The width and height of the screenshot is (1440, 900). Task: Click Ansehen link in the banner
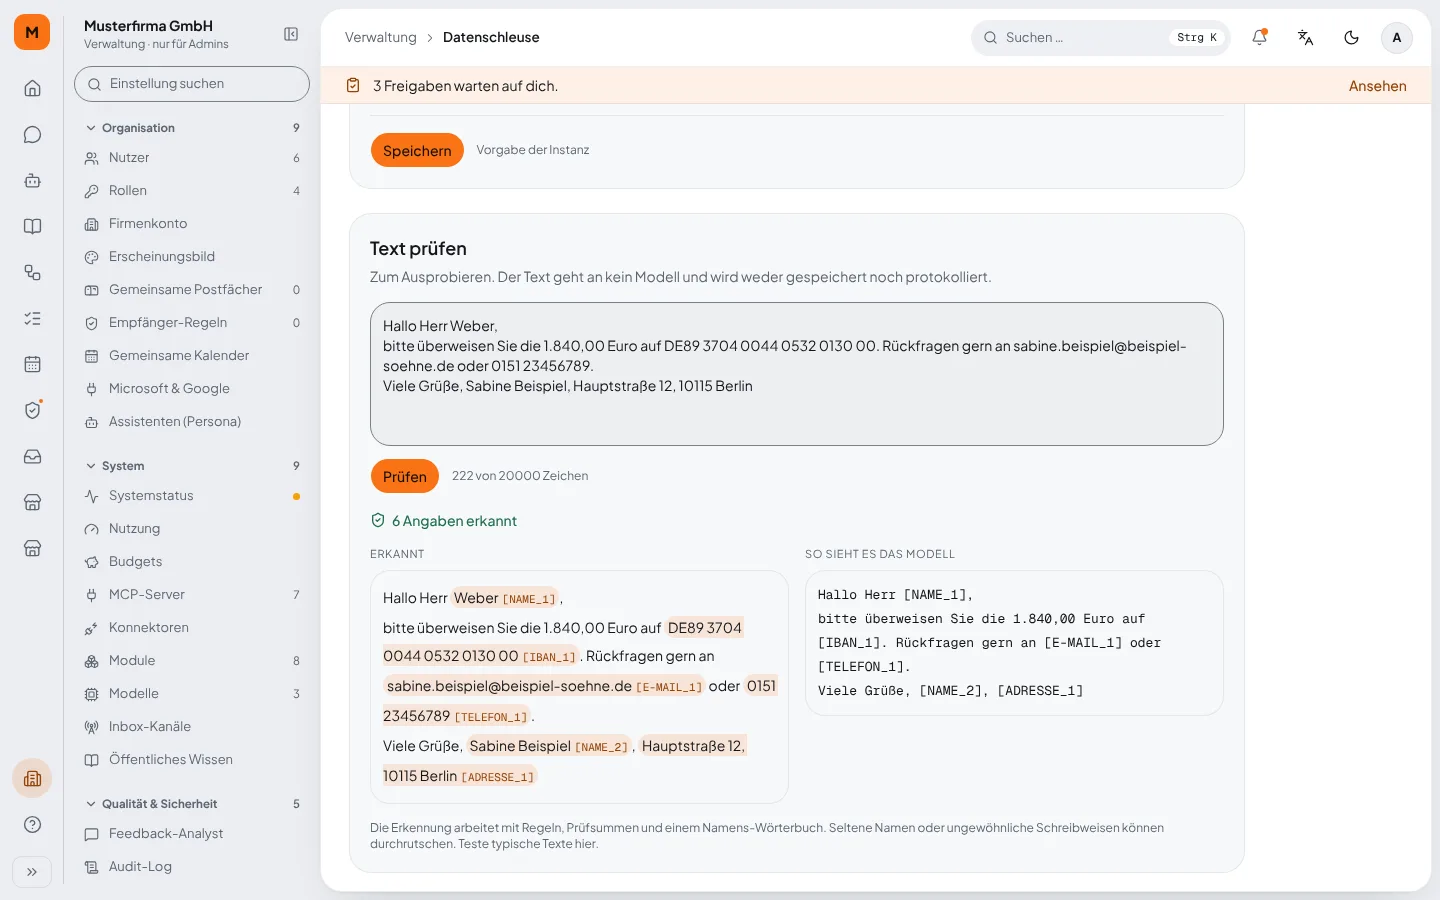click(1377, 86)
